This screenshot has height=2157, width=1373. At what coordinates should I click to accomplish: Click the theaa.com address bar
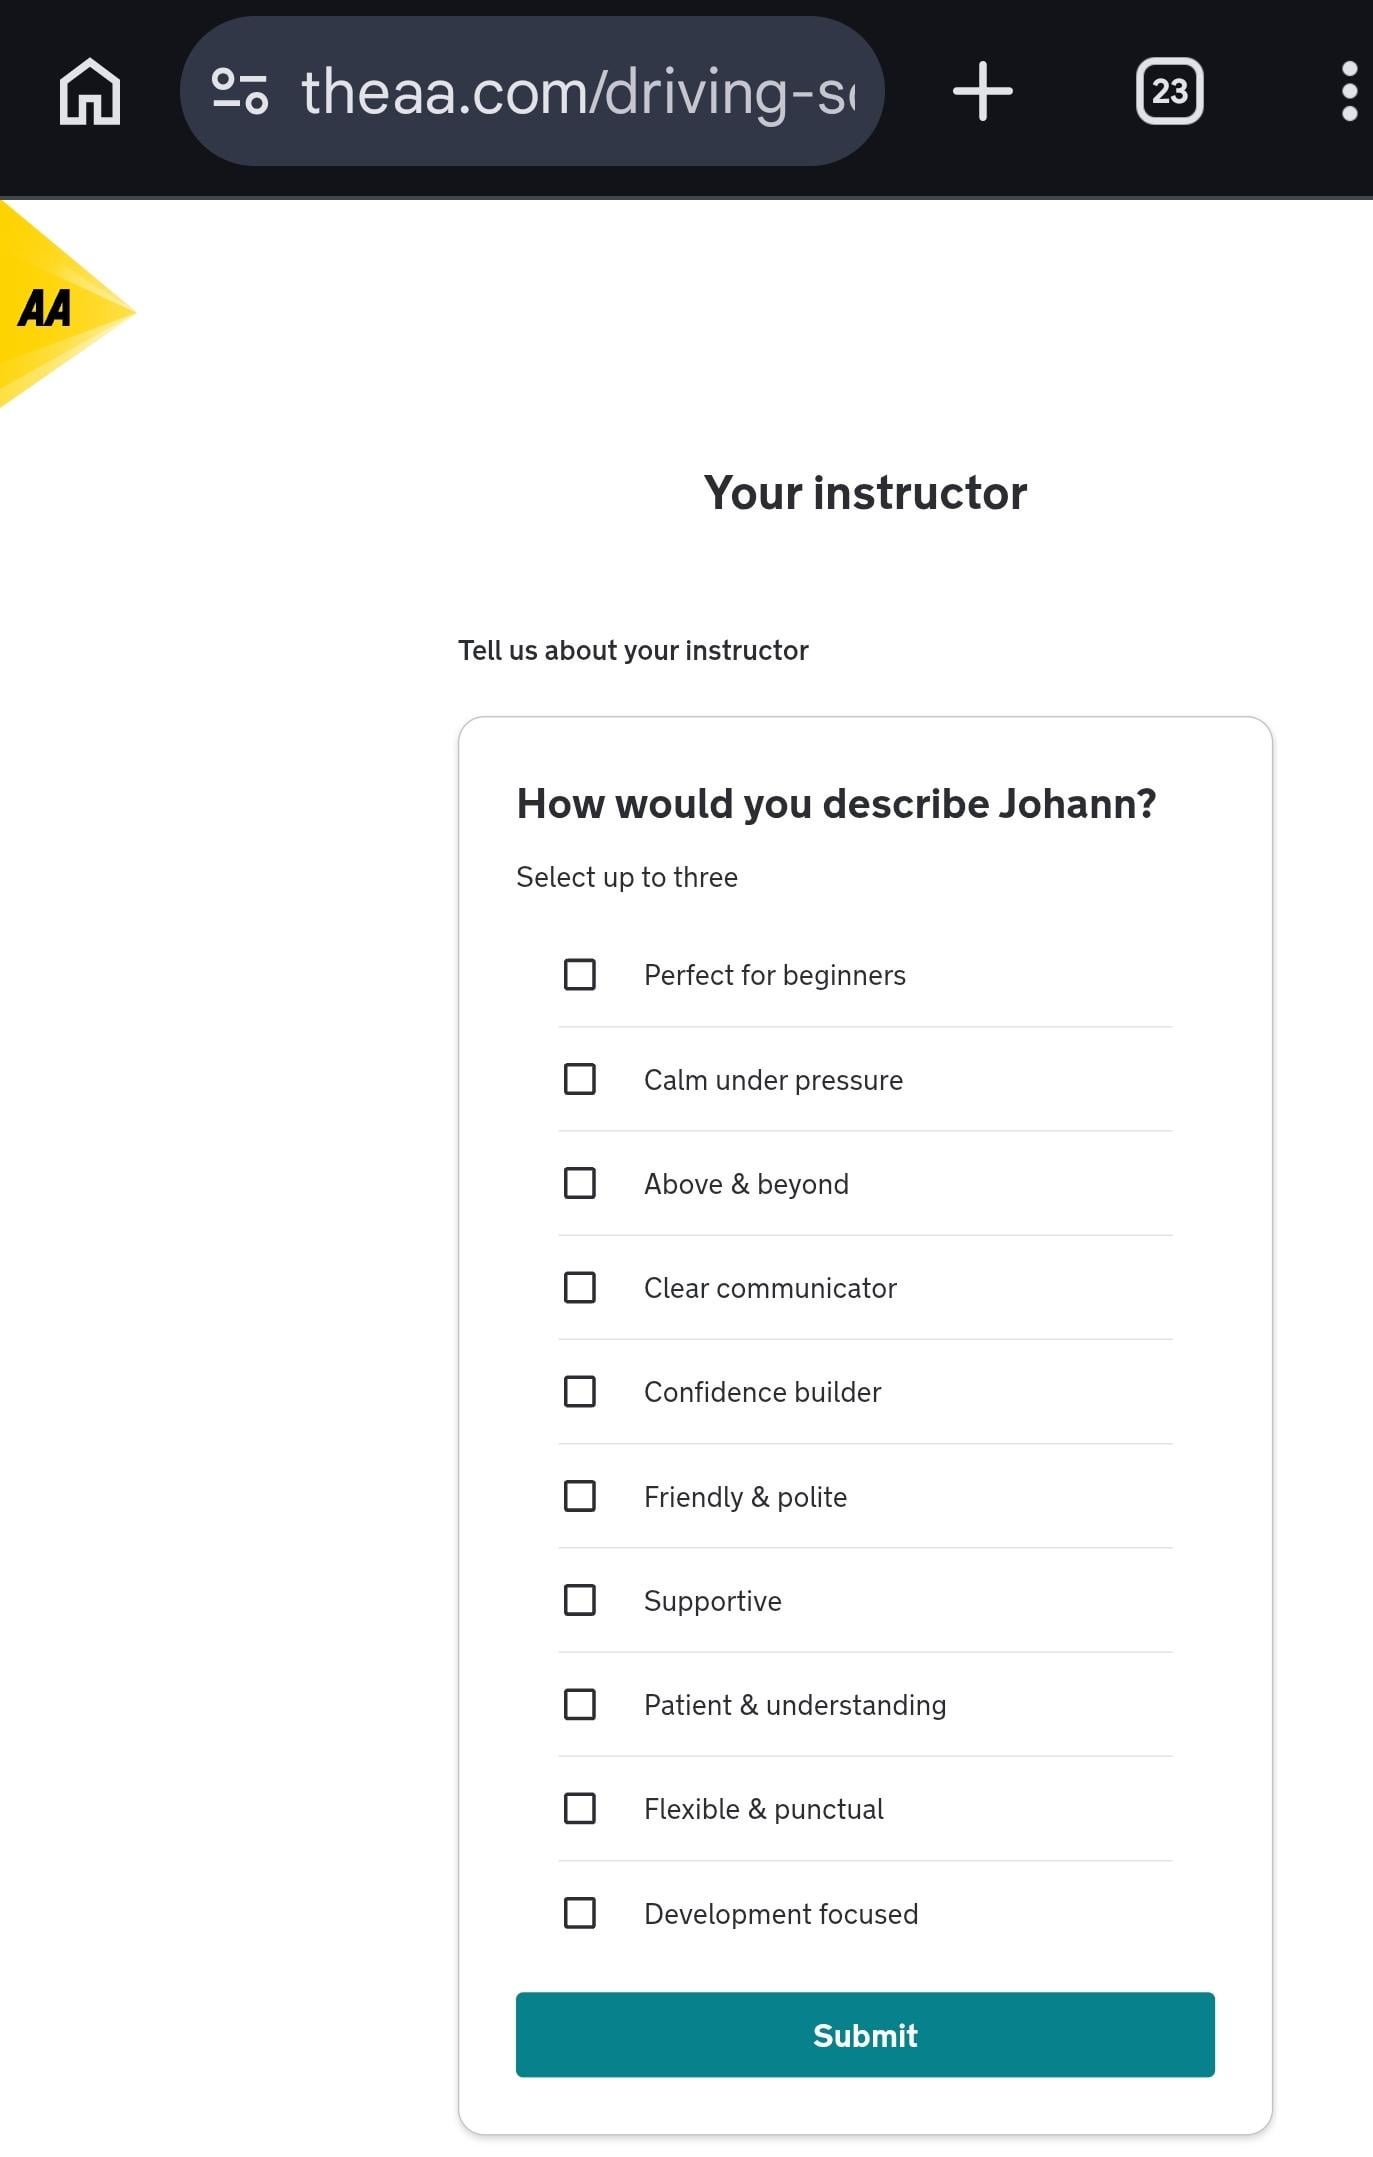(578, 91)
